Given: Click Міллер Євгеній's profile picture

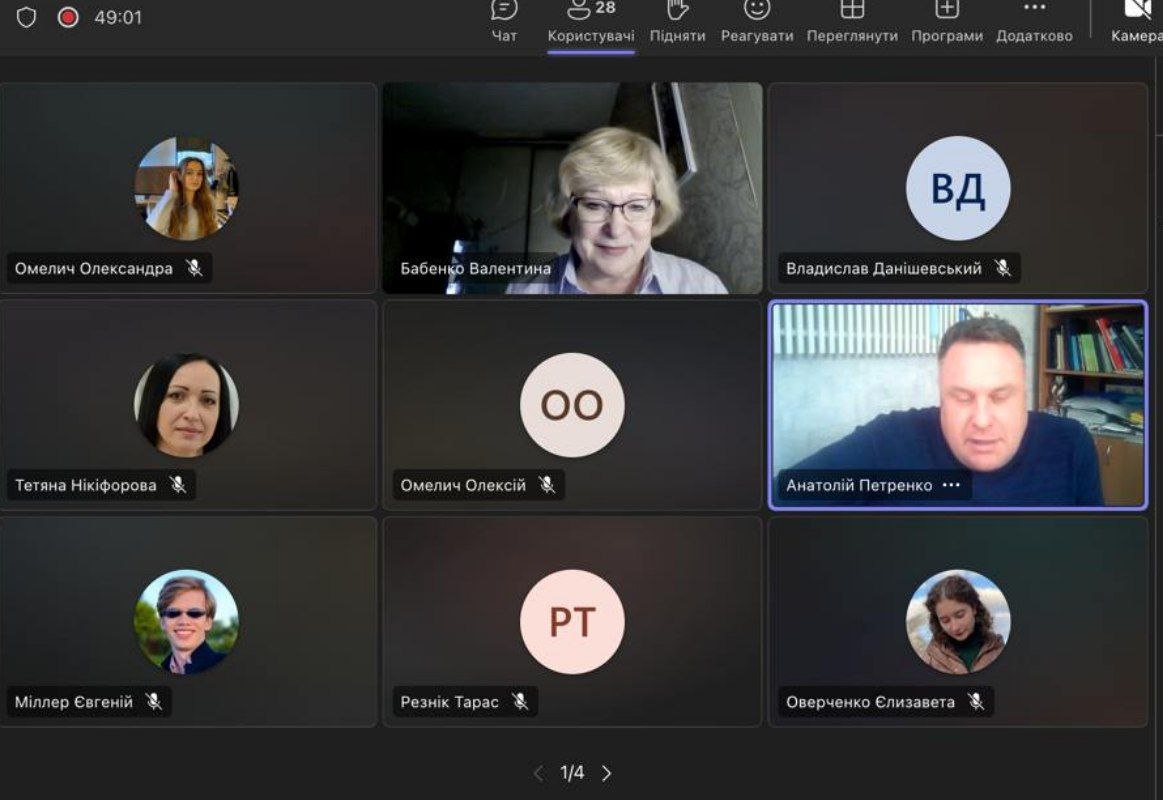Looking at the screenshot, I should (x=186, y=621).
